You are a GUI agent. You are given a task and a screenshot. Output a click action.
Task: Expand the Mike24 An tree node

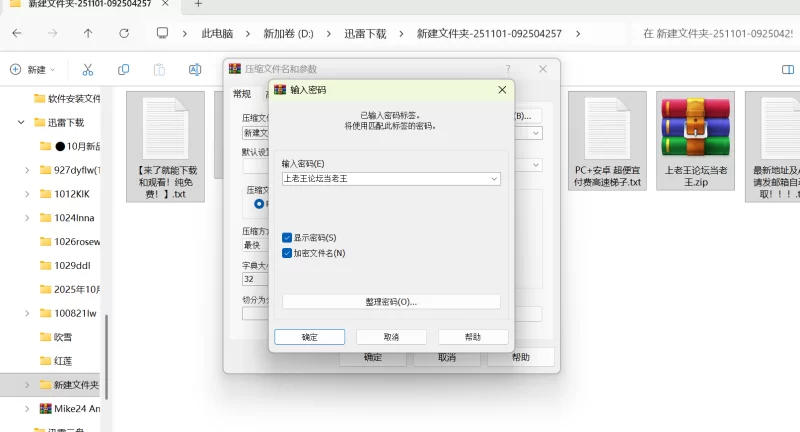coord(27,409)
